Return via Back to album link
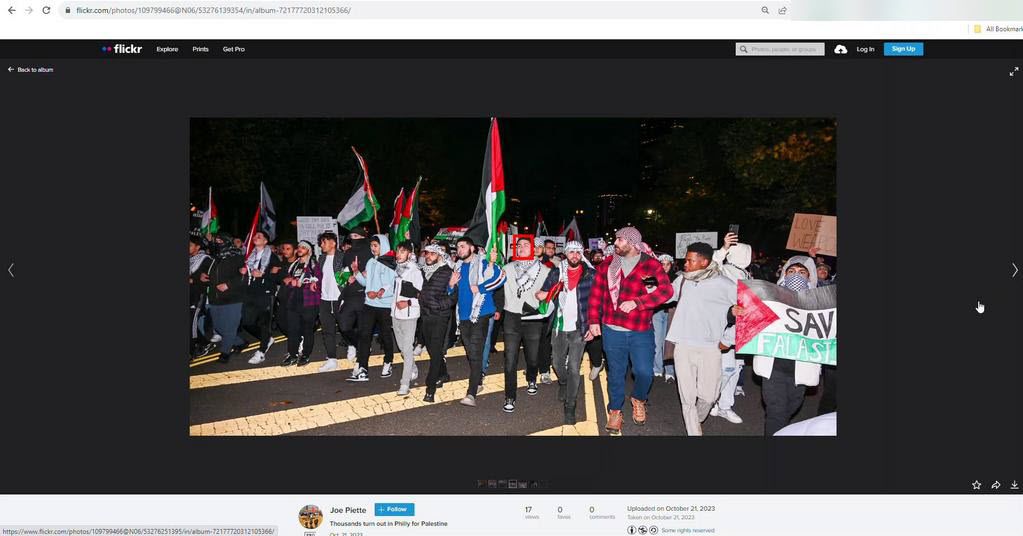Screen dimensions: 1023x536 (31, 70)
